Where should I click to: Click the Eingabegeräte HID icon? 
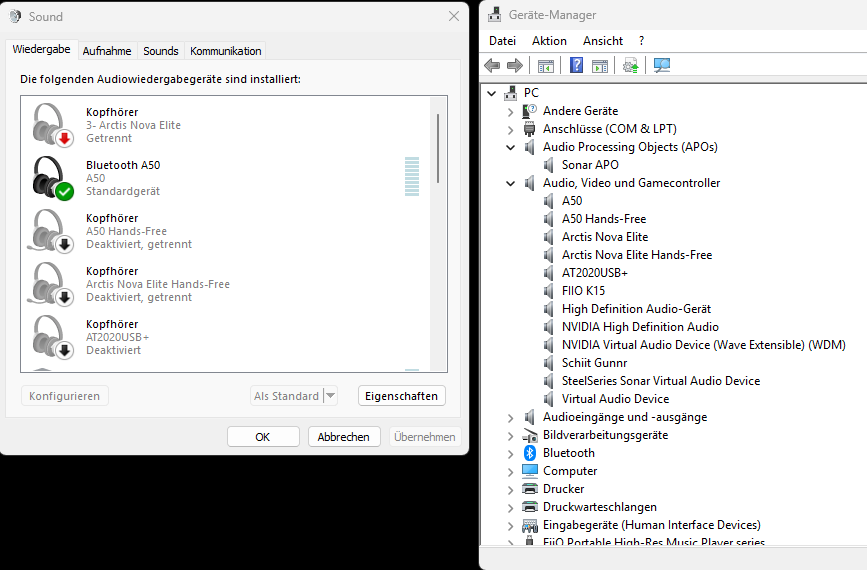pyautogui.click(x=530, y=525)
